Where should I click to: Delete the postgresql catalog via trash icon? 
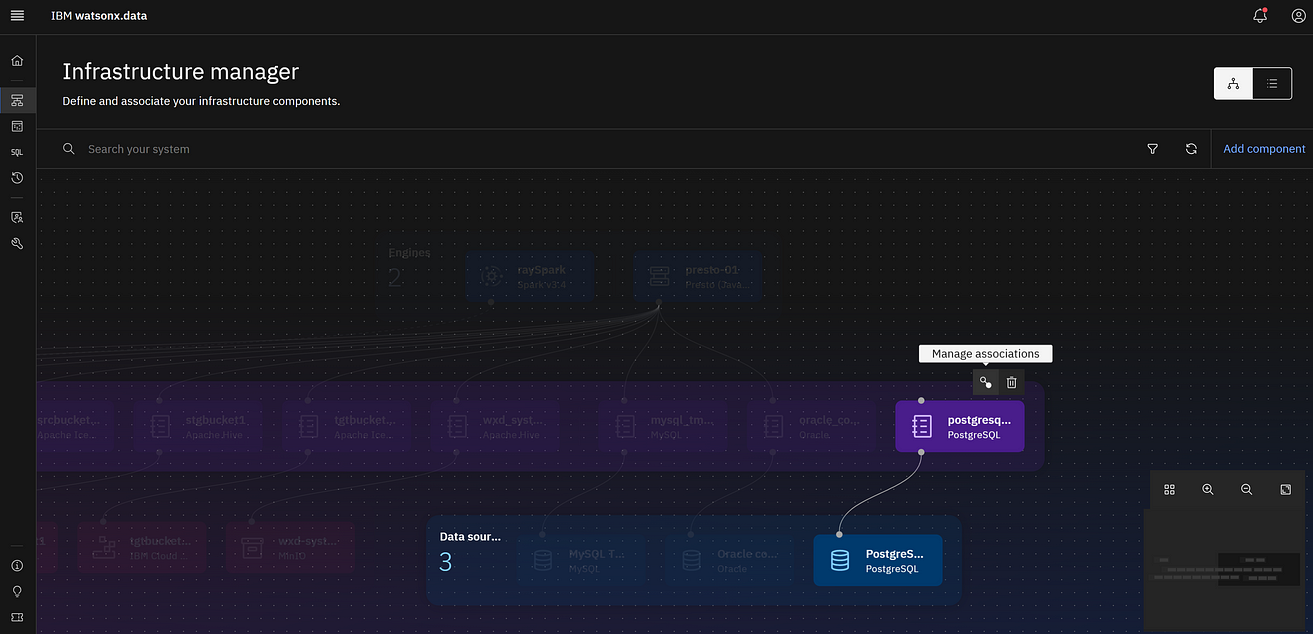[x=1011, y=382]
